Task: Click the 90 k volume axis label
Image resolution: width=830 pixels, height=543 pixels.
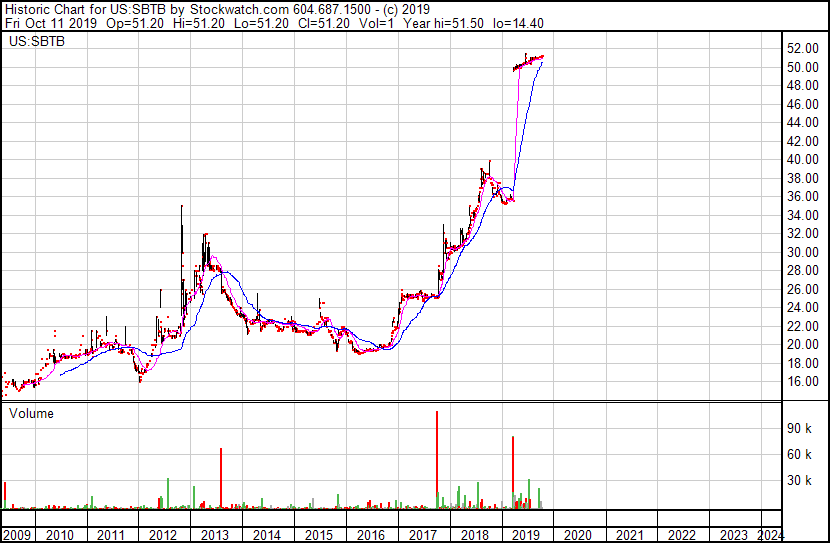Action: point(799,428)
